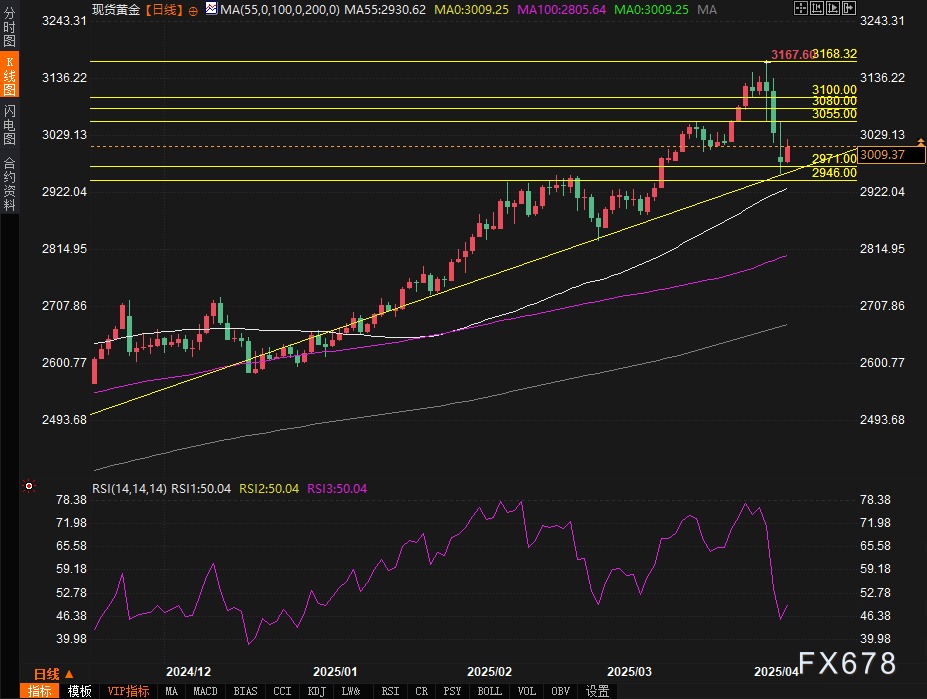Toggle the BOLL indicator

pyautogui.click(x=490, y=691)
